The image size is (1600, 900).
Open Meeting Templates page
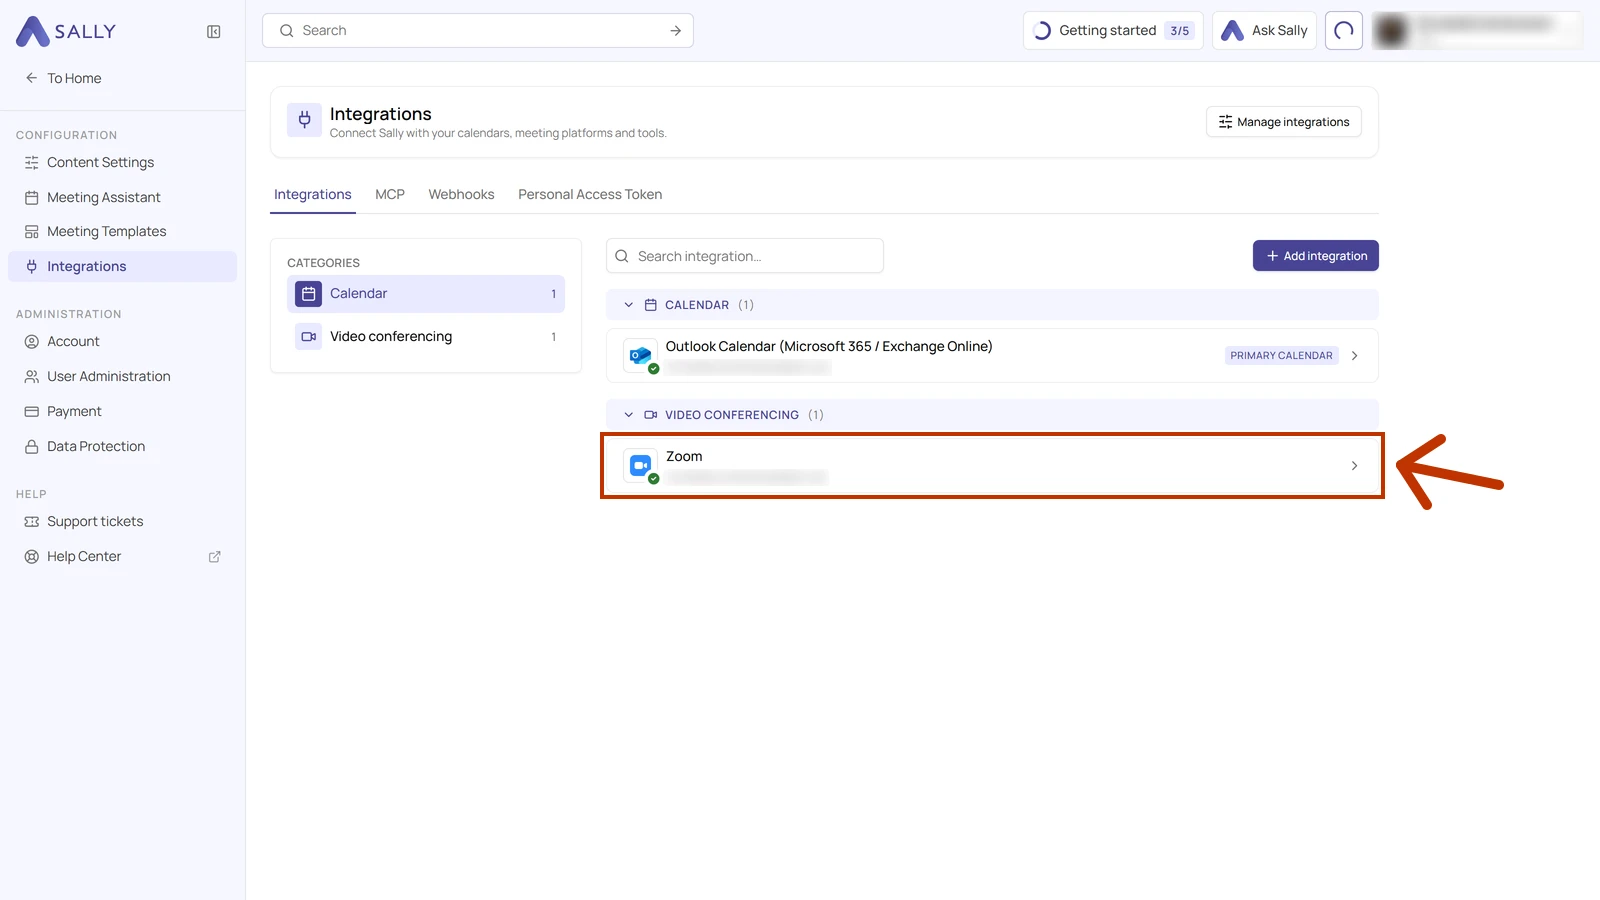click(x=122, y=231)
